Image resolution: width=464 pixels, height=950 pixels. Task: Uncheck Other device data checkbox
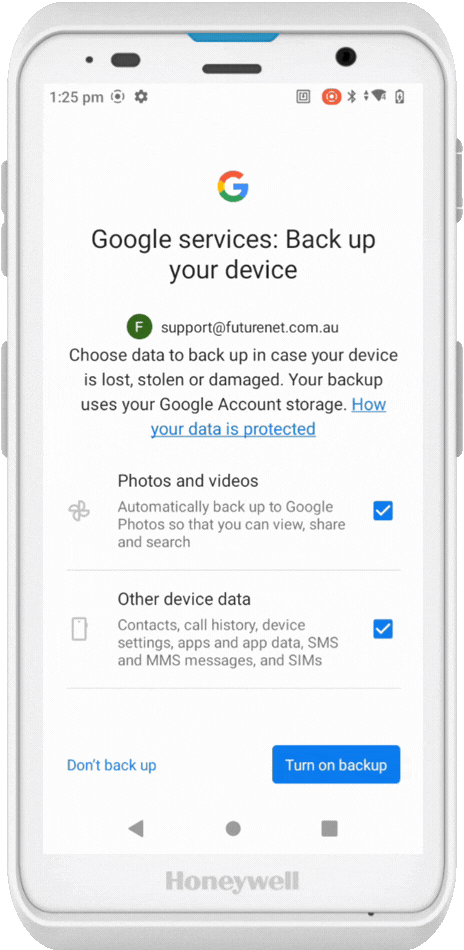pos(383,629)
